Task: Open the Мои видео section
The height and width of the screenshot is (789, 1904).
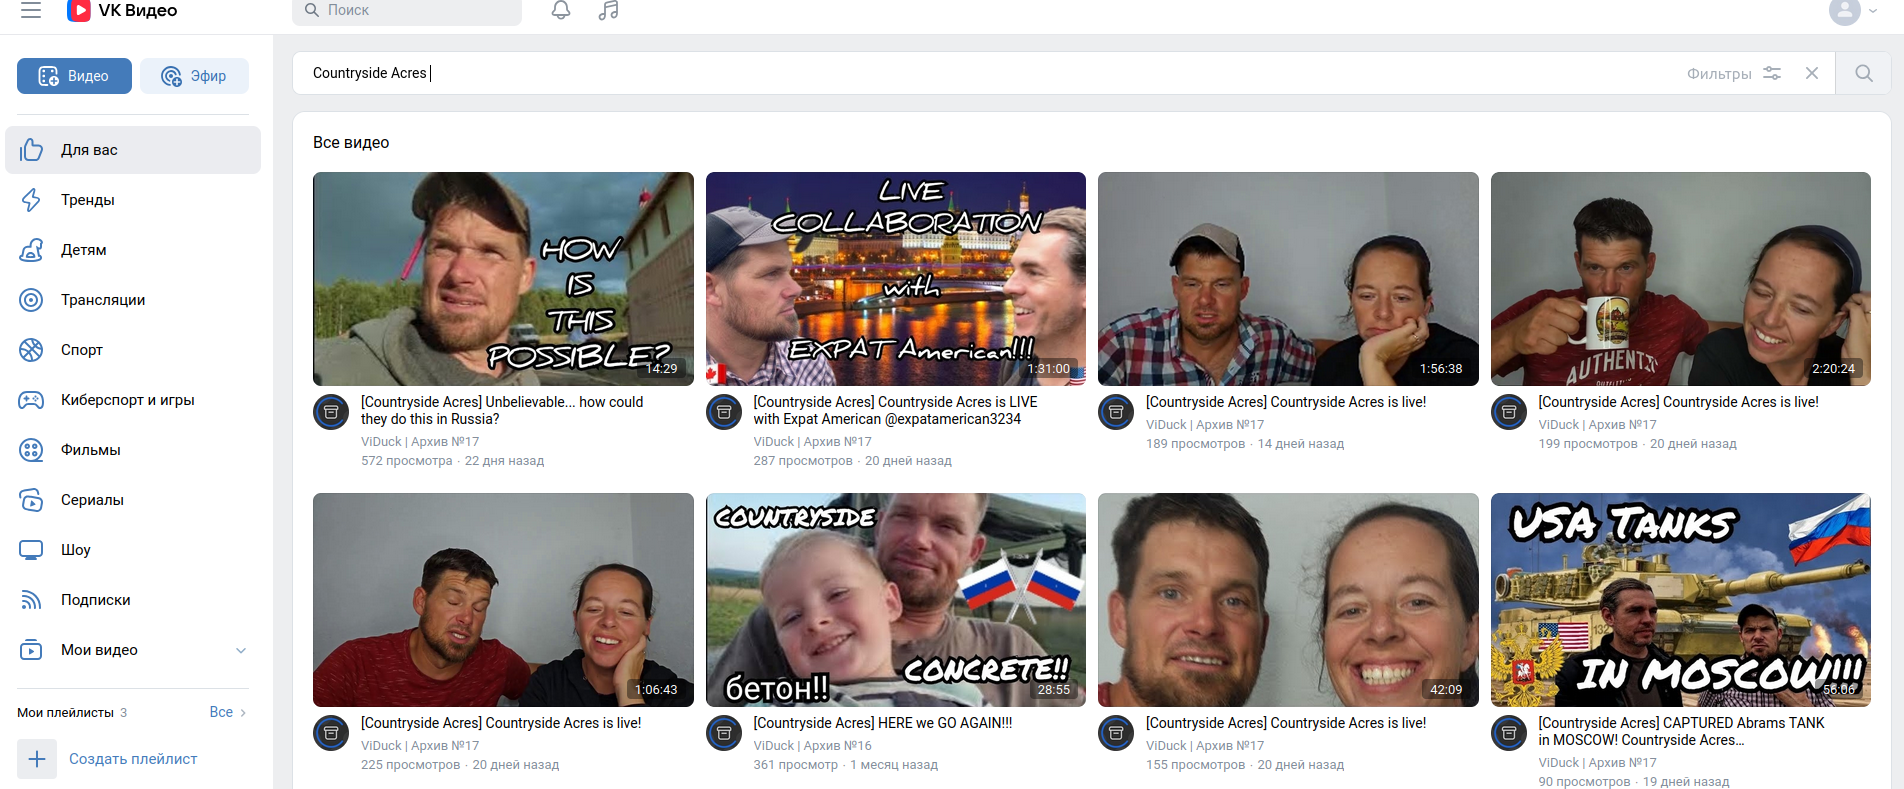Action: click(x=133, y=650)
